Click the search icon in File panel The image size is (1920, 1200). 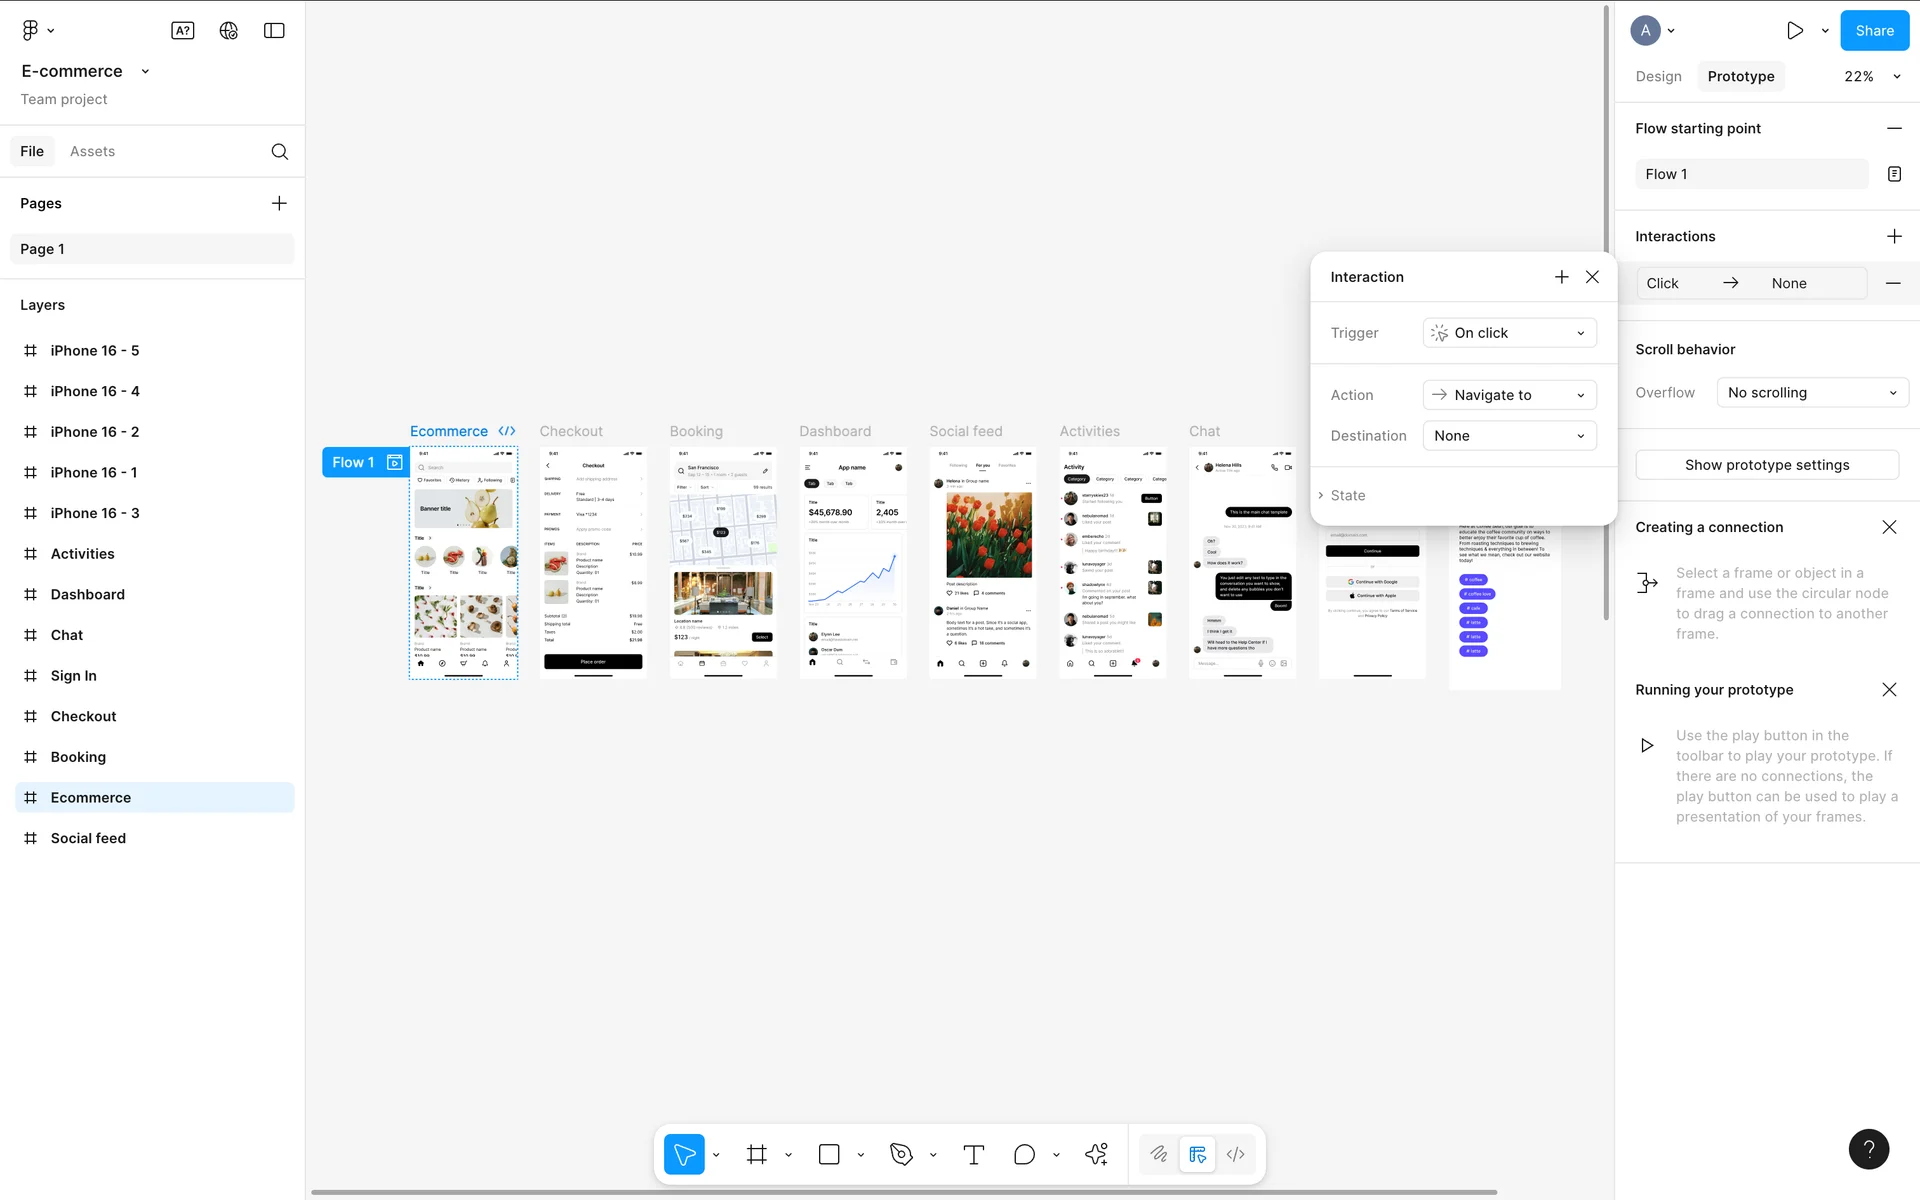coord(280,152)
